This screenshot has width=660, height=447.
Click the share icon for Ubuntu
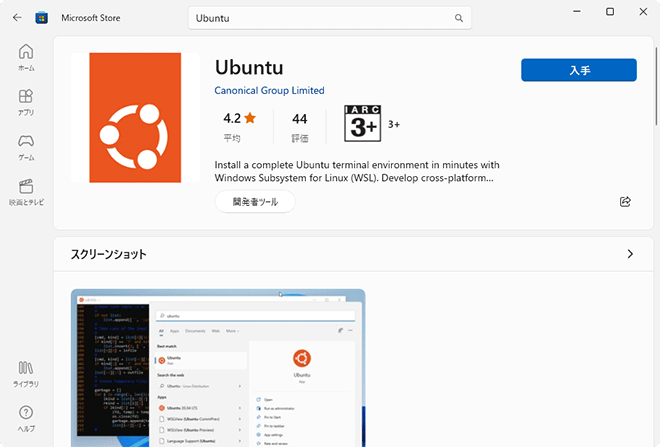625,202
